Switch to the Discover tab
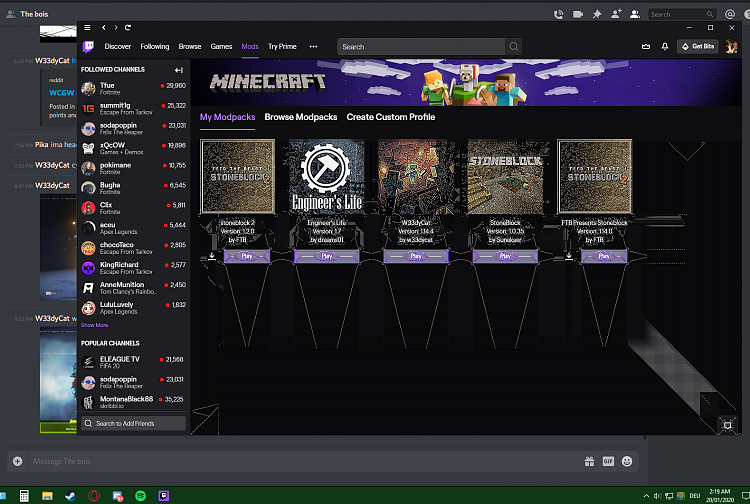The image size is (750, 504). click(118, 46)
